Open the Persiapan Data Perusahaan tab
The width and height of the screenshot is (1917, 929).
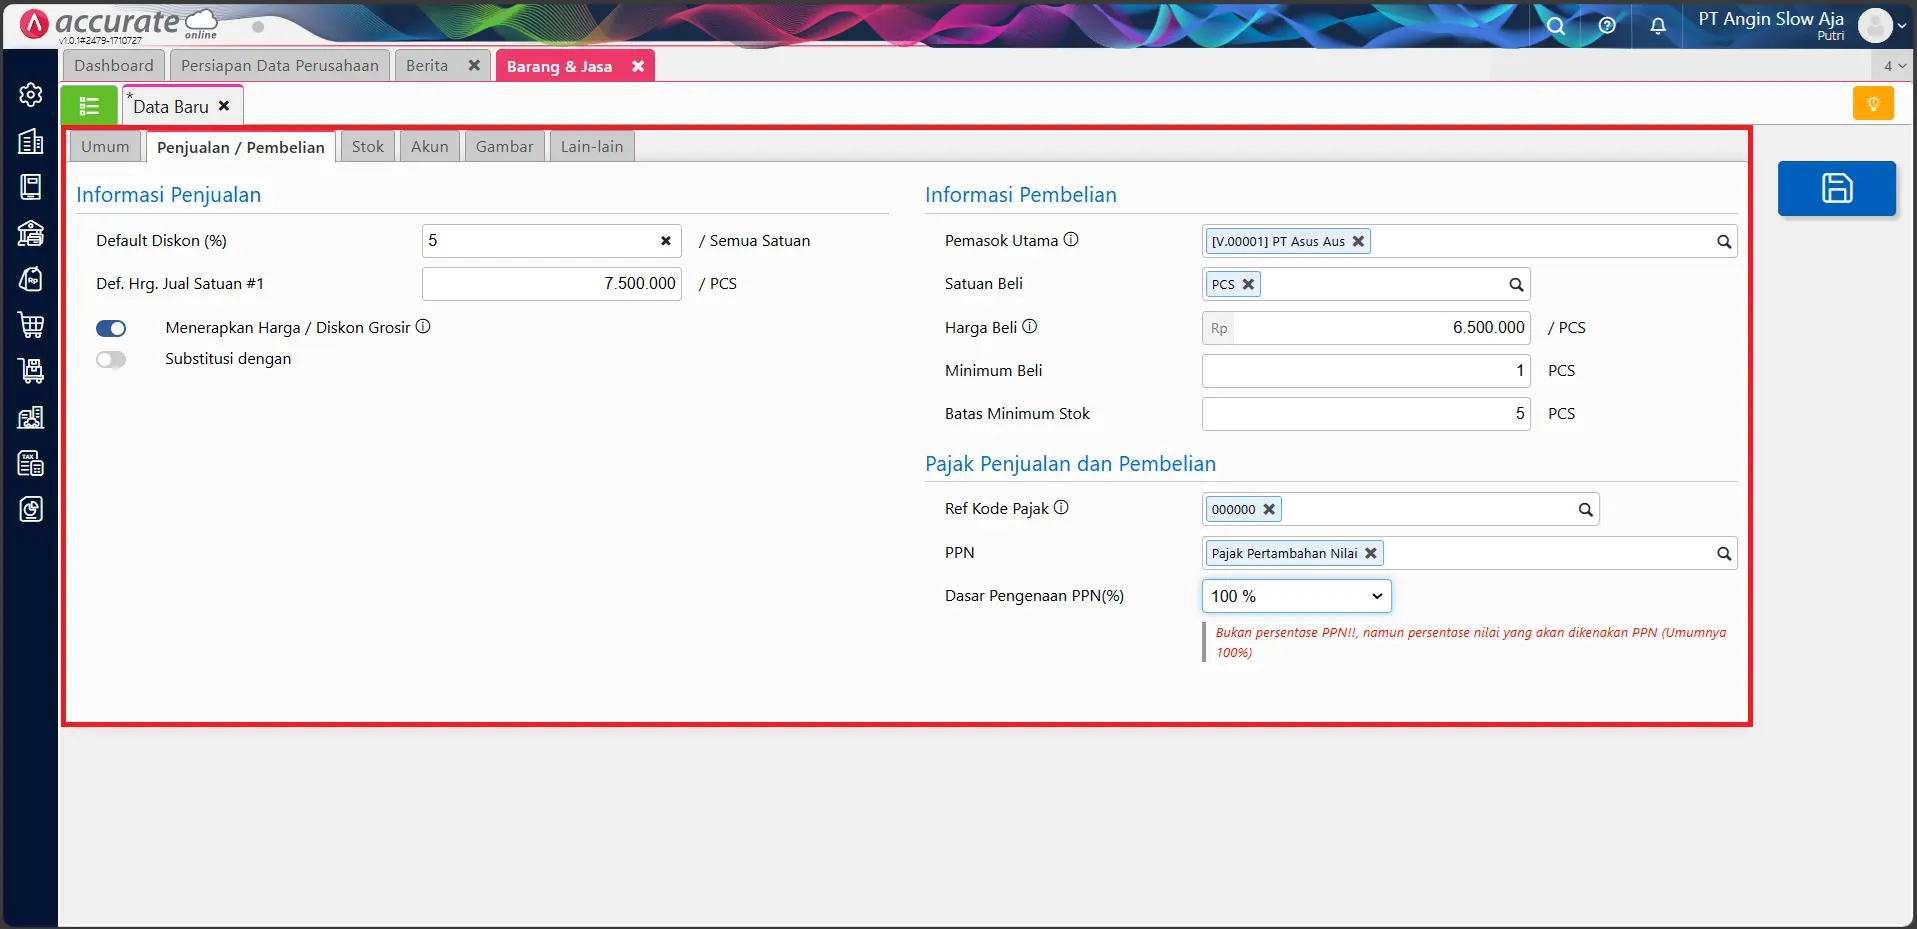(x=280, y=66)
